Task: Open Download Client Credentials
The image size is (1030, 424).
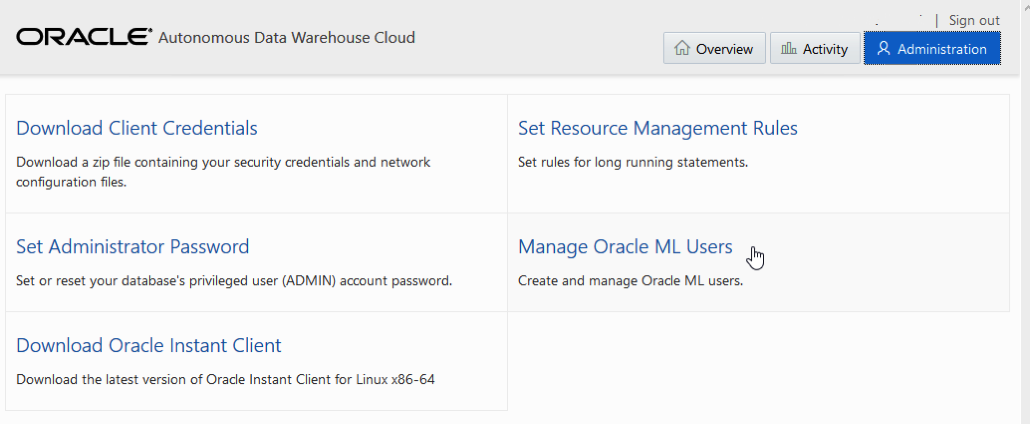Action: 137,128
